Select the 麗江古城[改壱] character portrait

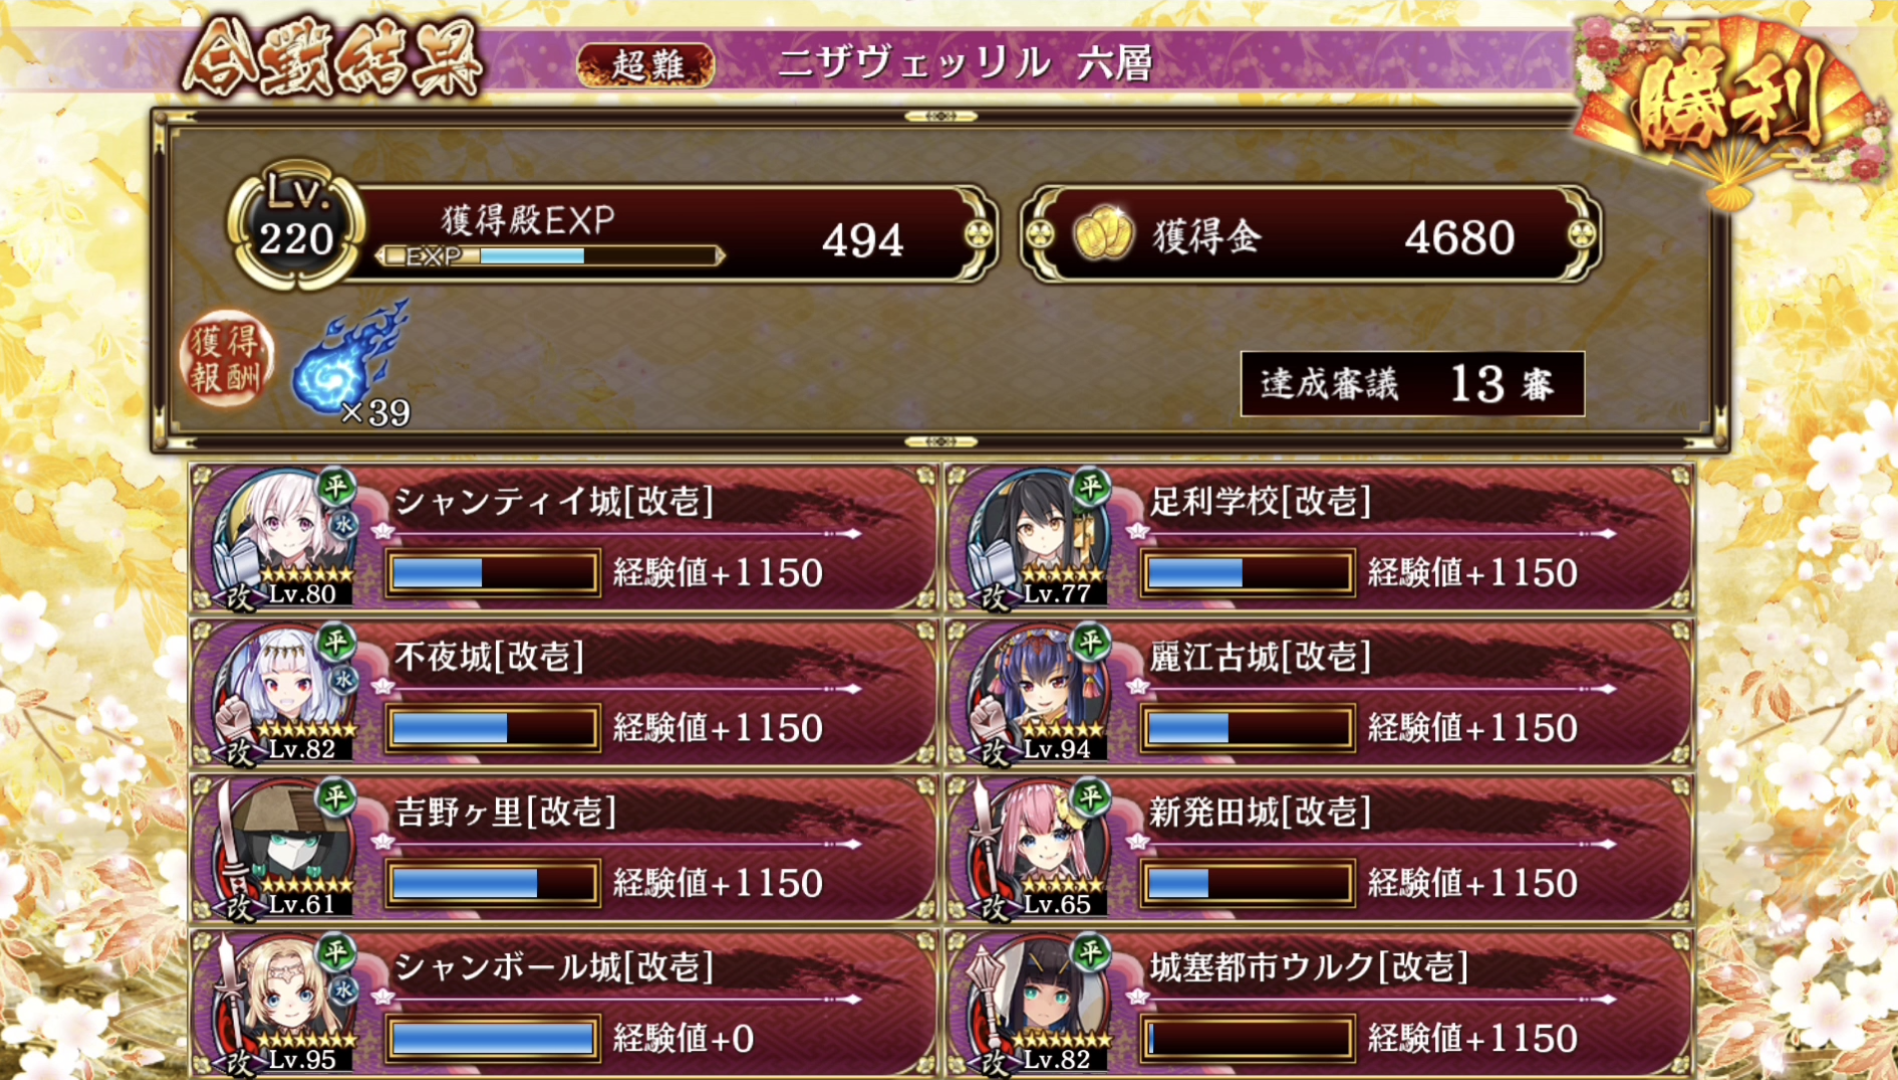(1040, 693)
